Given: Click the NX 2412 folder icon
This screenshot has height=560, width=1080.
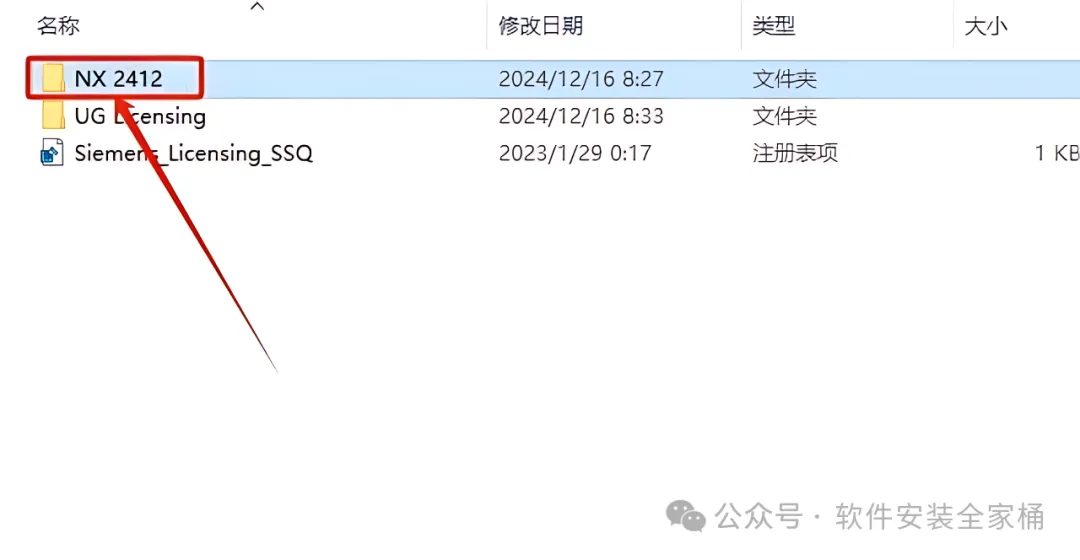Looking at the screenshot, I should [x=53, y=79].
